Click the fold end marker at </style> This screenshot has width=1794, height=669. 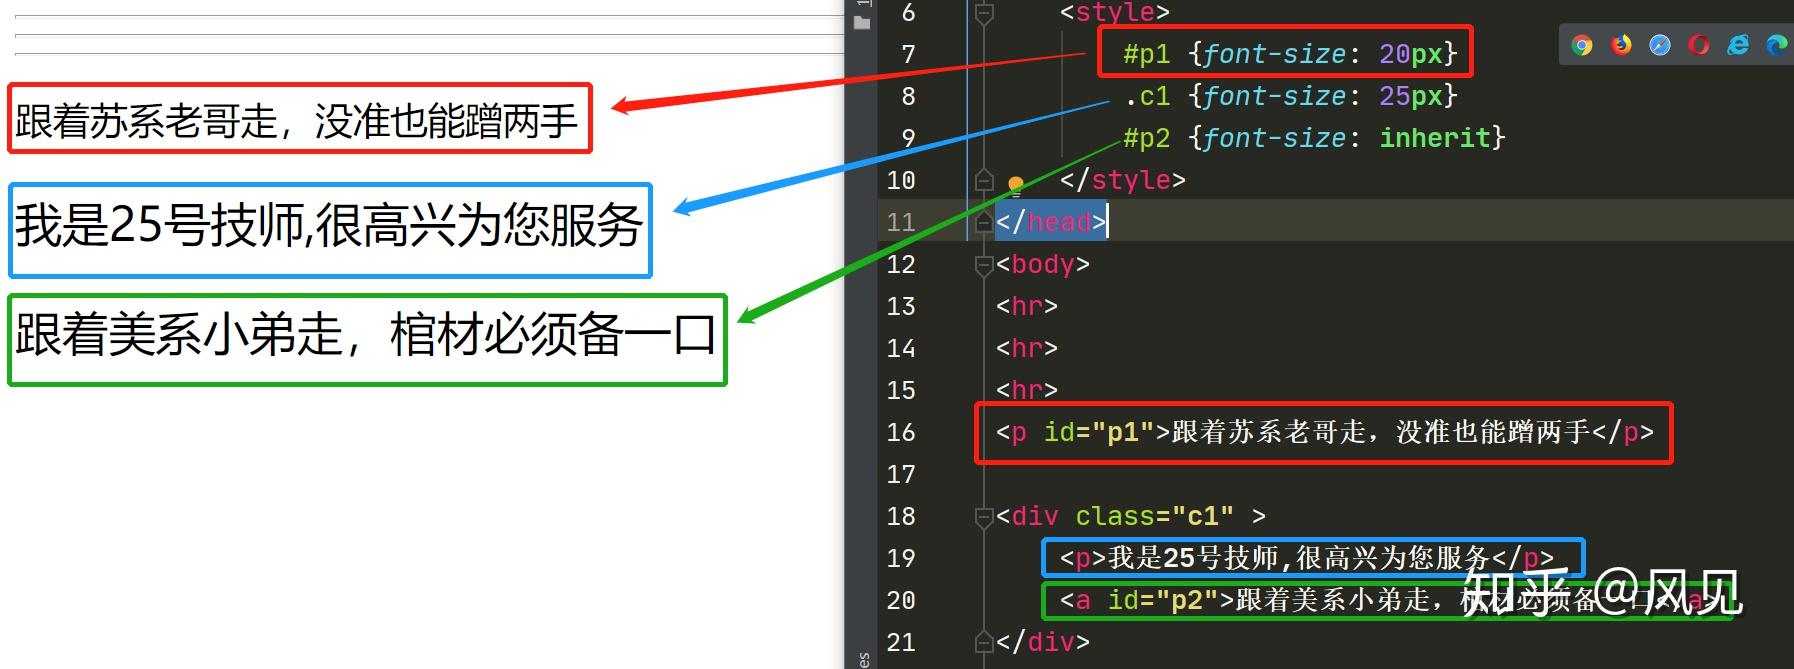click(984, 180)
